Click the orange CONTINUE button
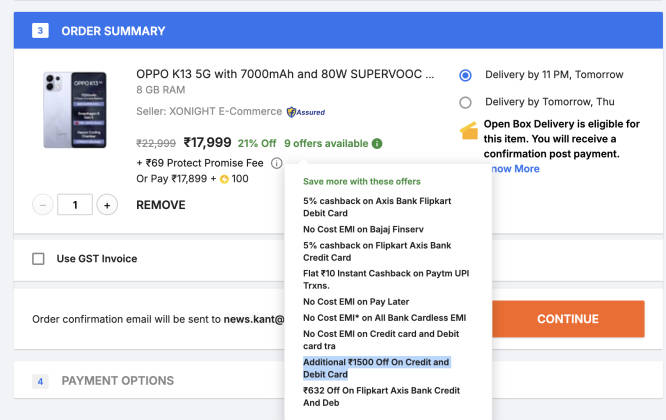 (568, 319)
